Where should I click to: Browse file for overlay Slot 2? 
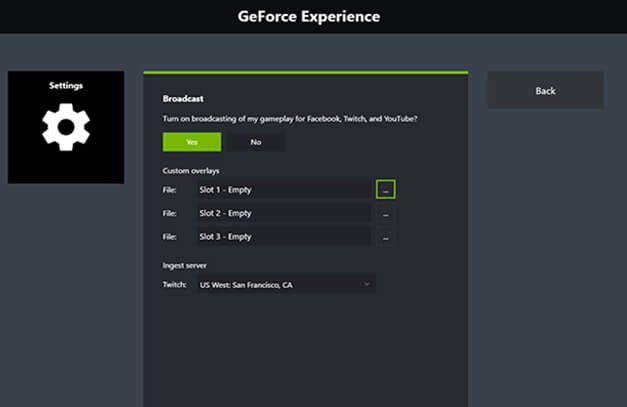click(385, 213)
